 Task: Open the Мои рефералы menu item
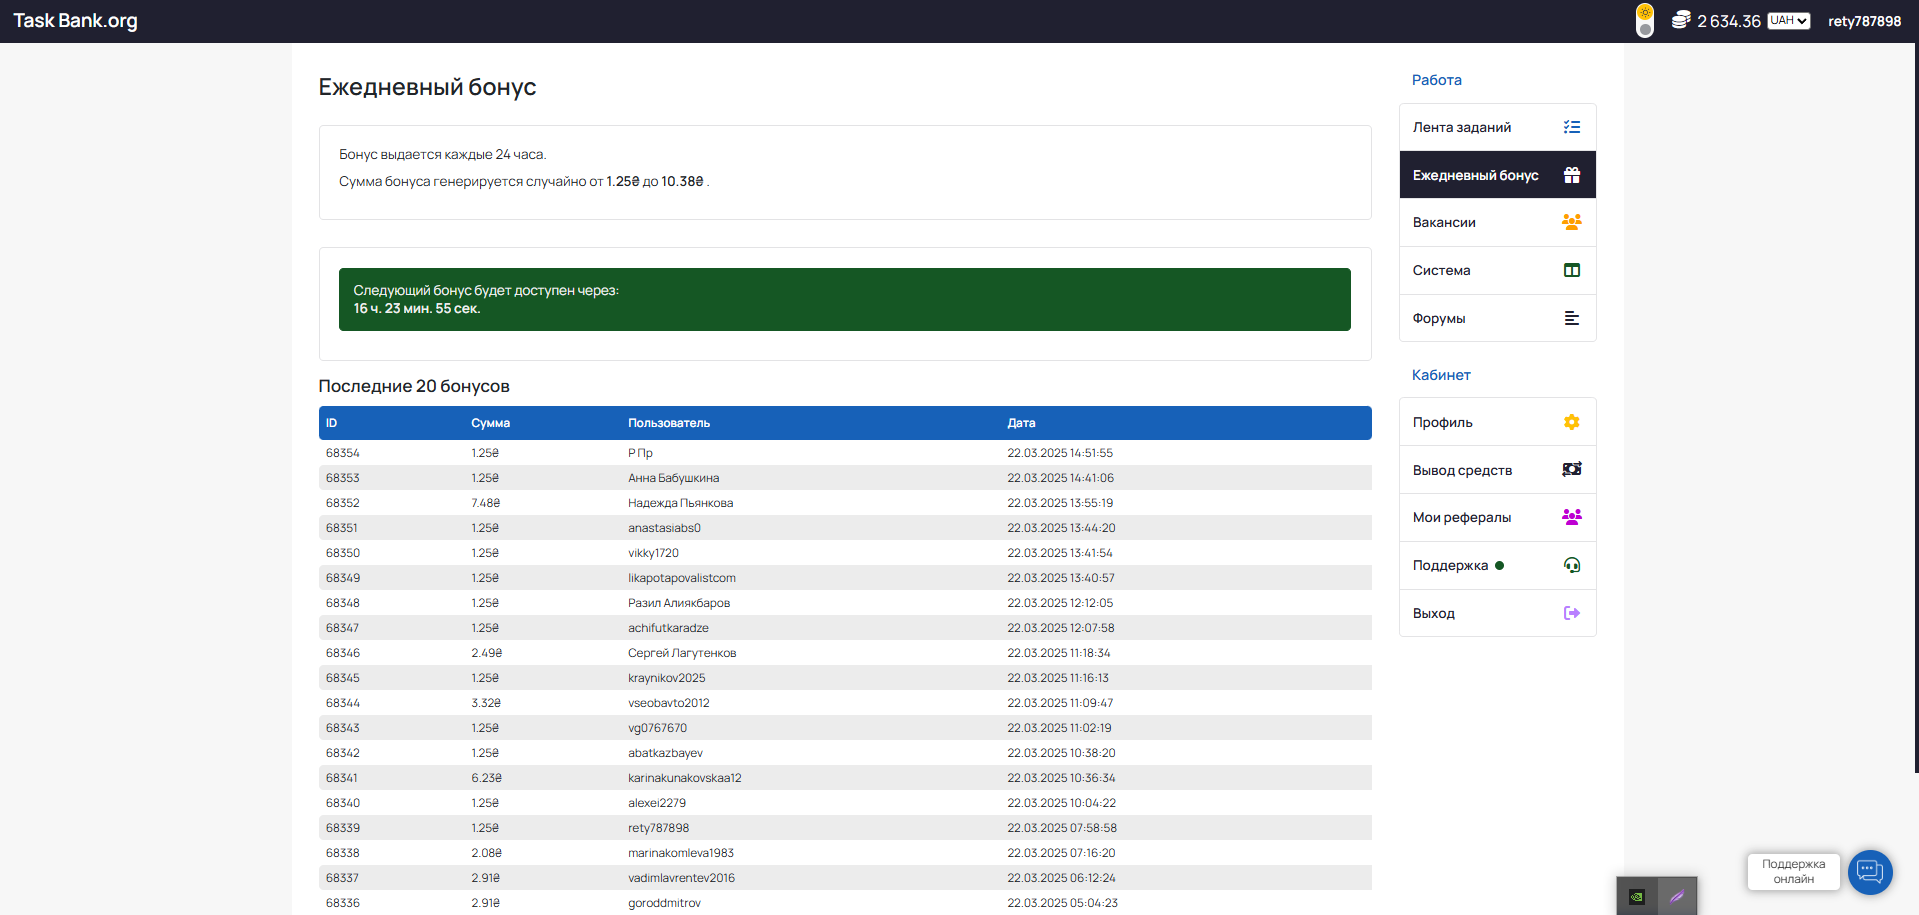pyautogui.click(x=1497, y=517)
